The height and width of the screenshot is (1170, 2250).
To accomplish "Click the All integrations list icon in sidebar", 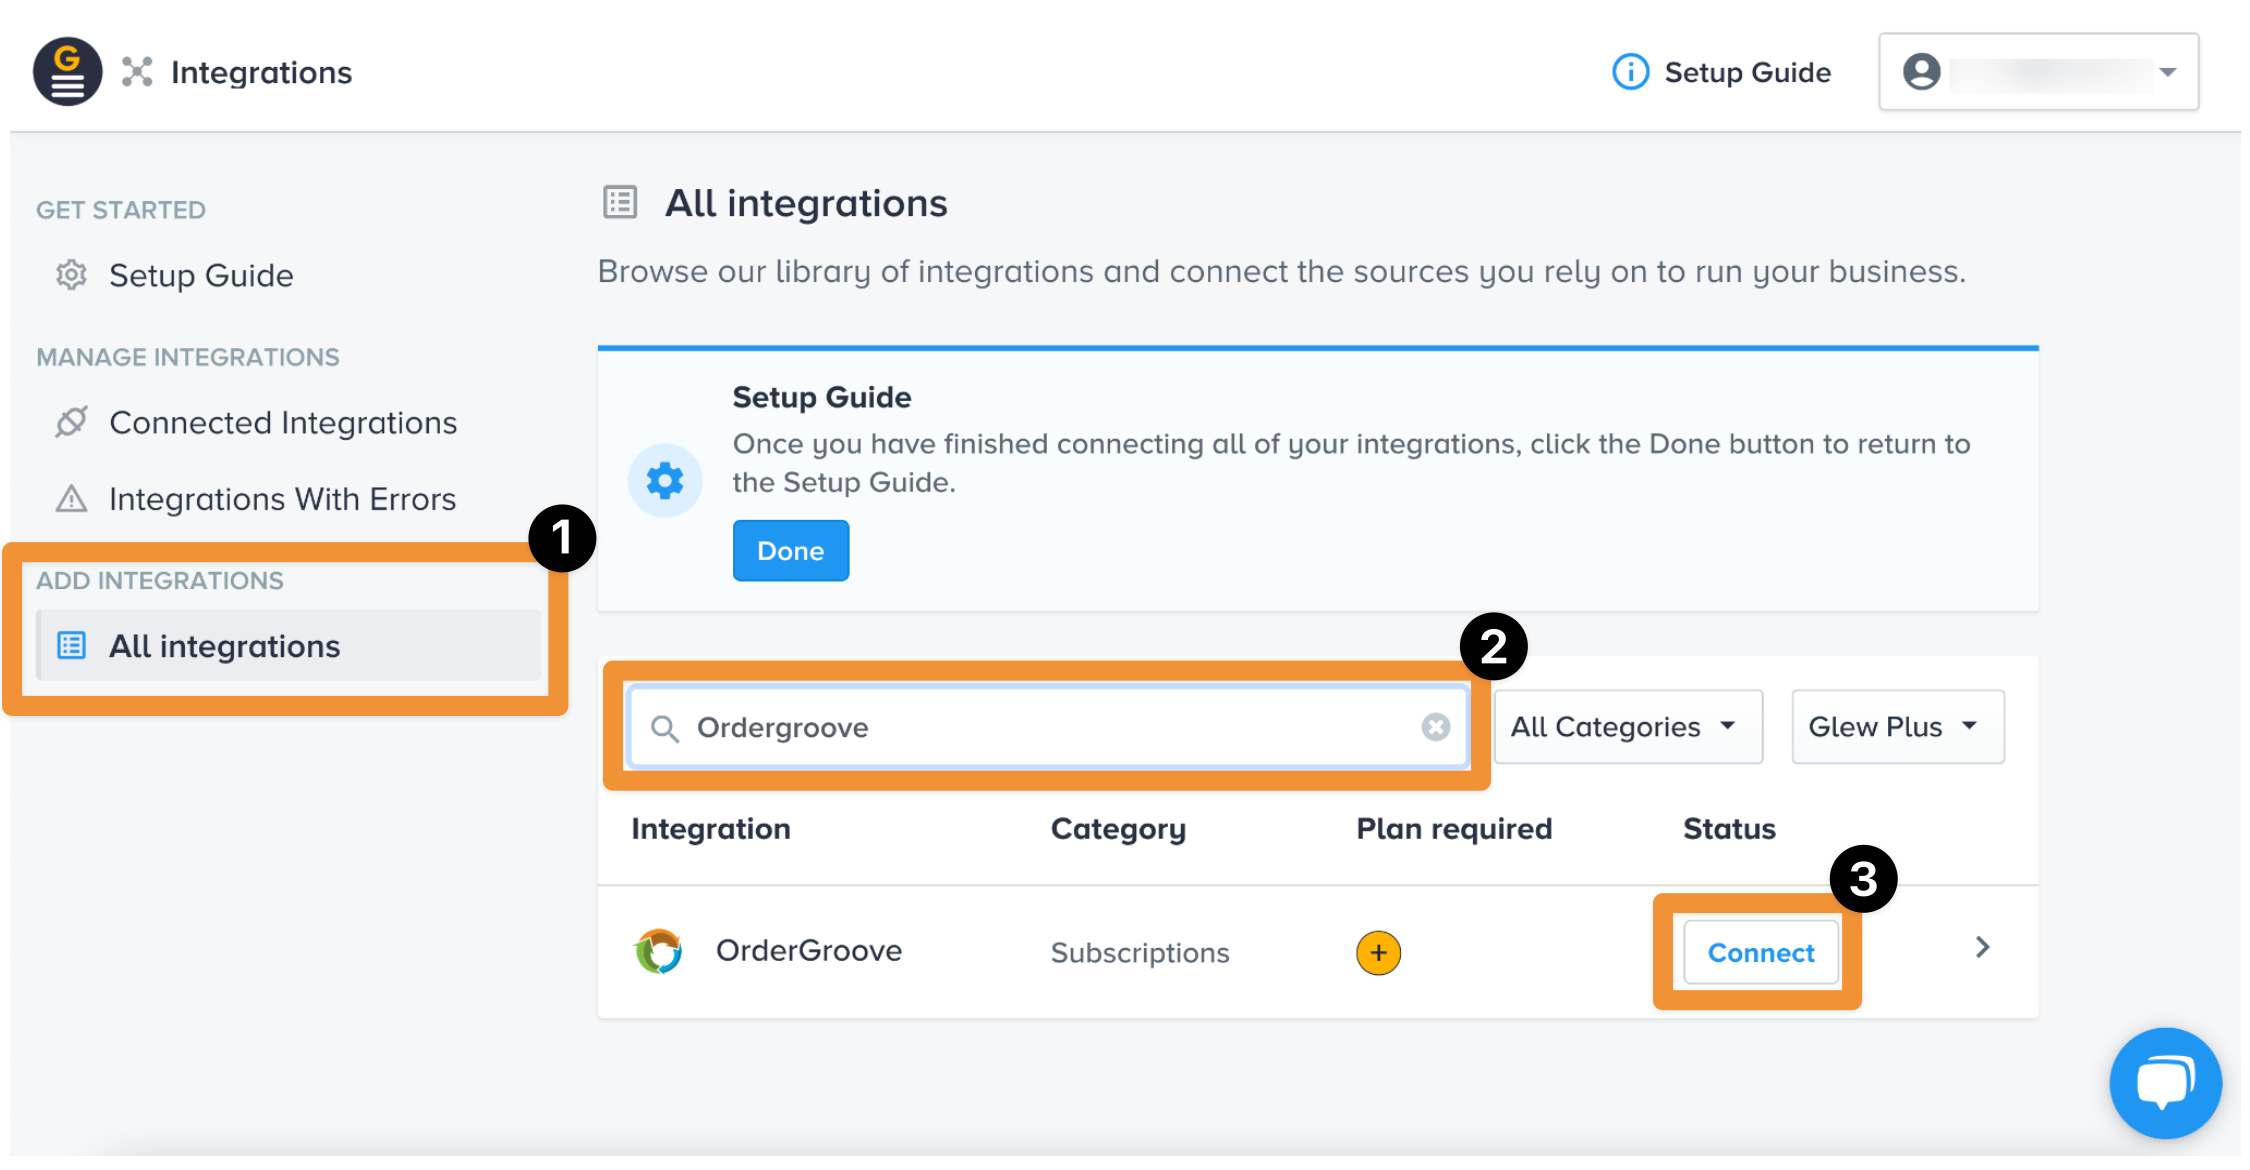I will tap(71, 646).
